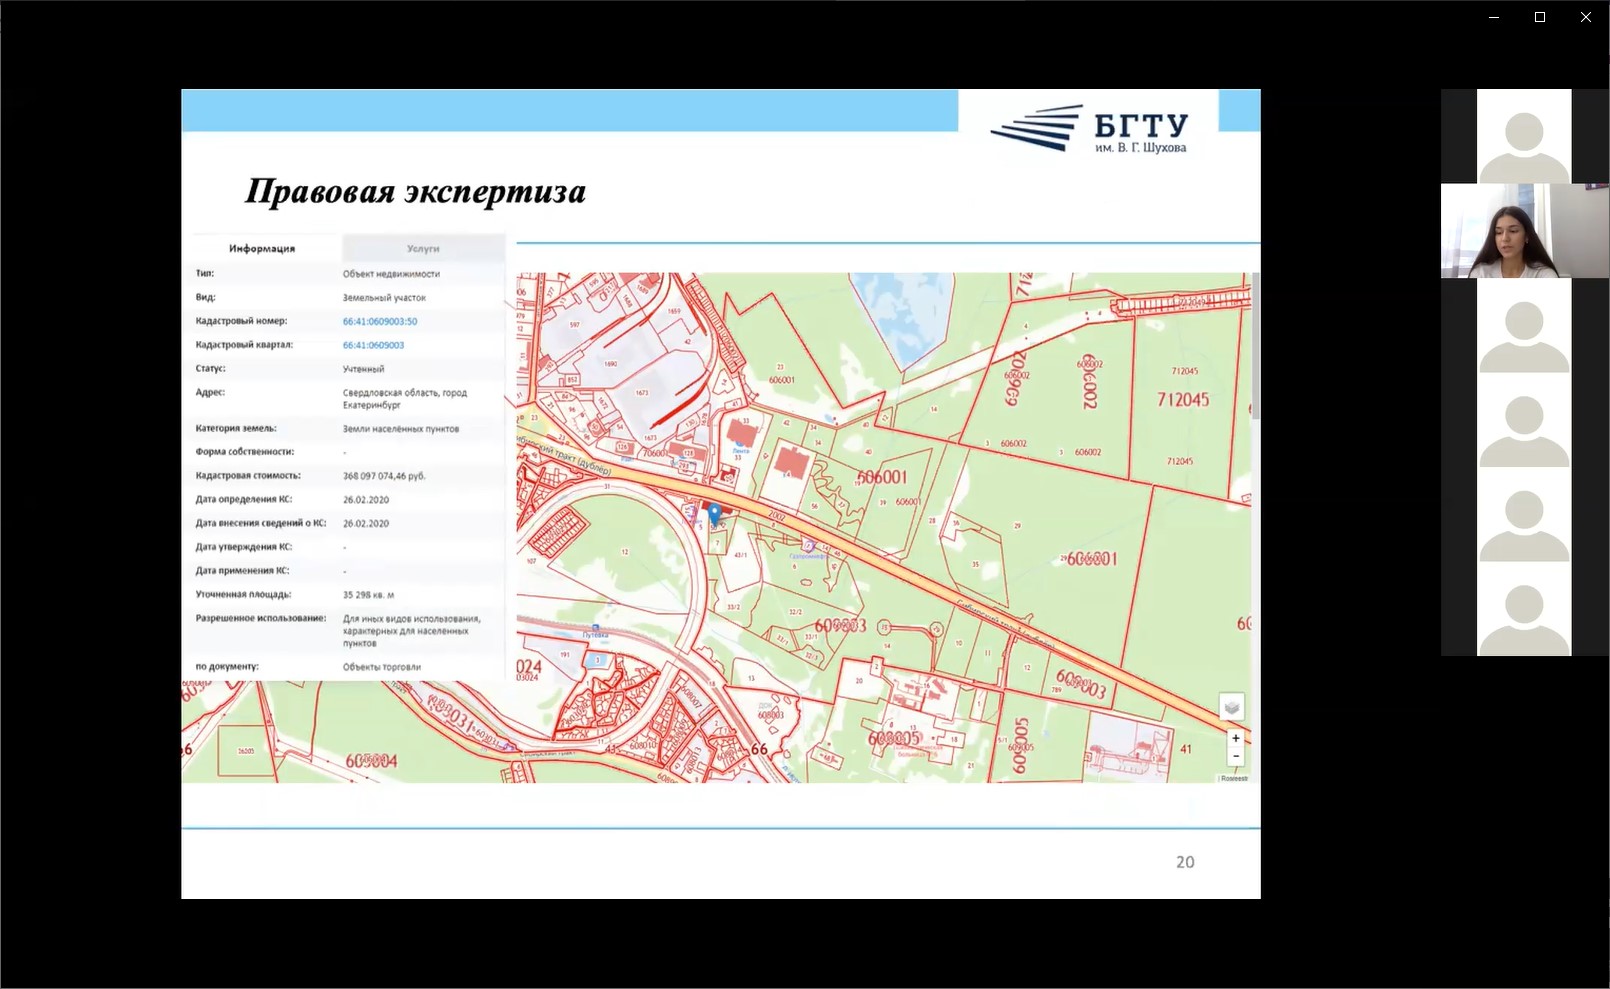
Task: Click the permitted use value Для иных видов использования
Action: tap(411, 630)
